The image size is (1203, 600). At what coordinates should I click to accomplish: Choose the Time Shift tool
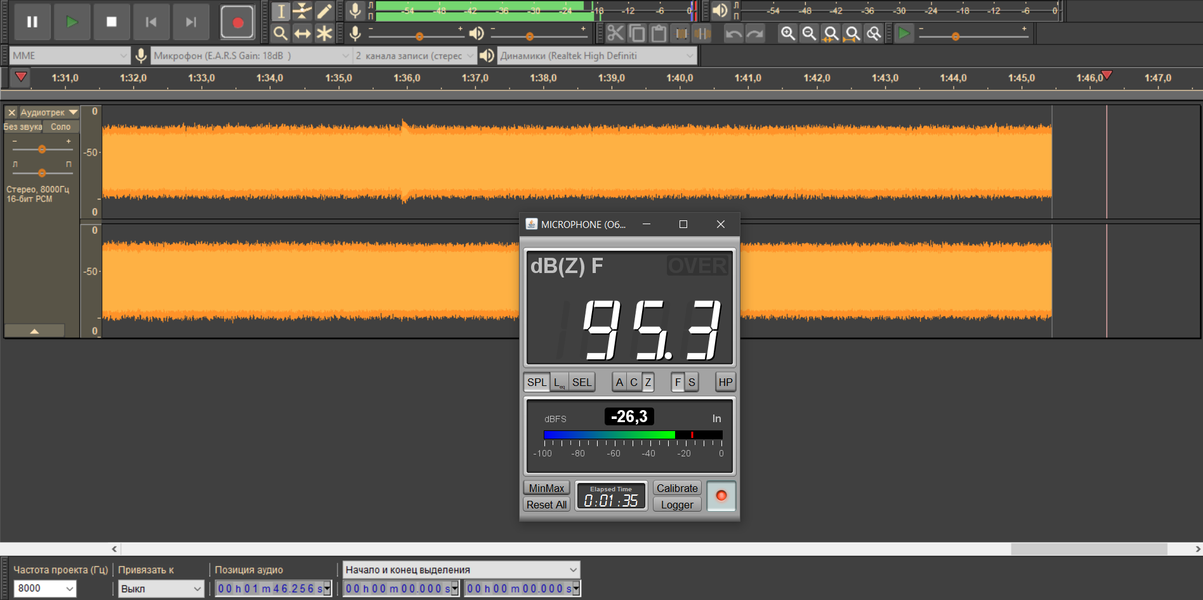(302, 33)
